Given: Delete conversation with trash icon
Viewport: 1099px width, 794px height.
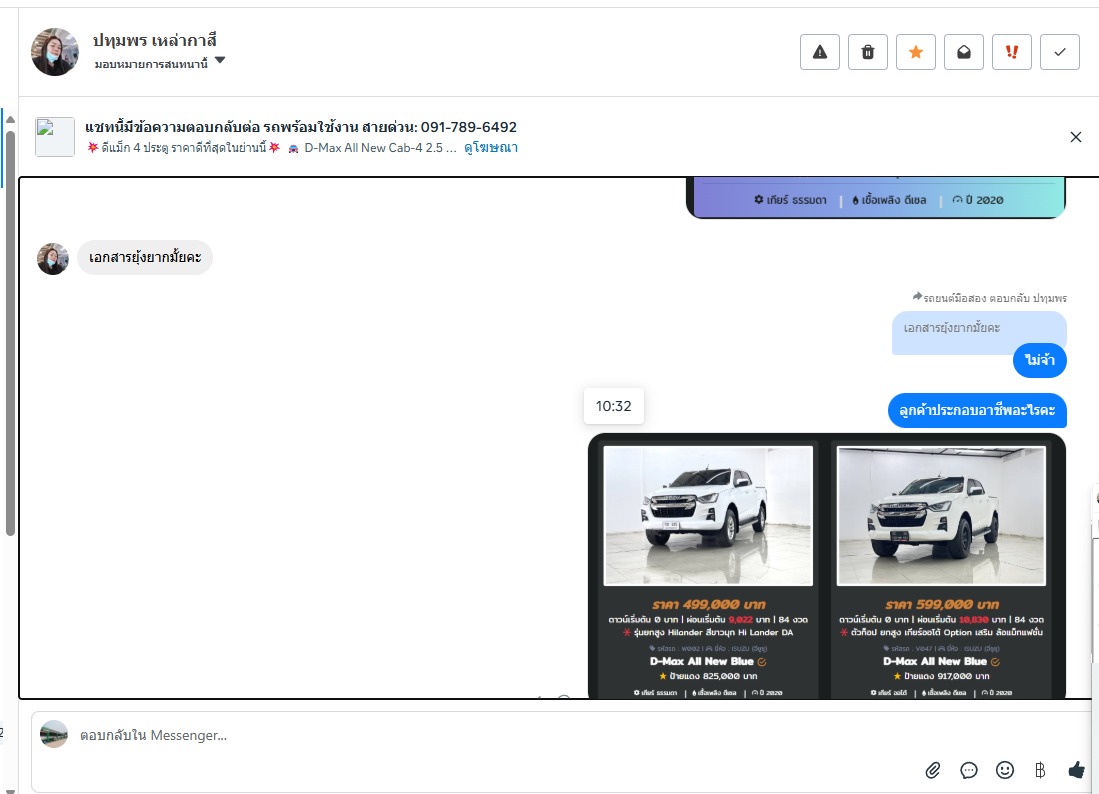Looking at the screenshot, I should [x=868, y=52].
